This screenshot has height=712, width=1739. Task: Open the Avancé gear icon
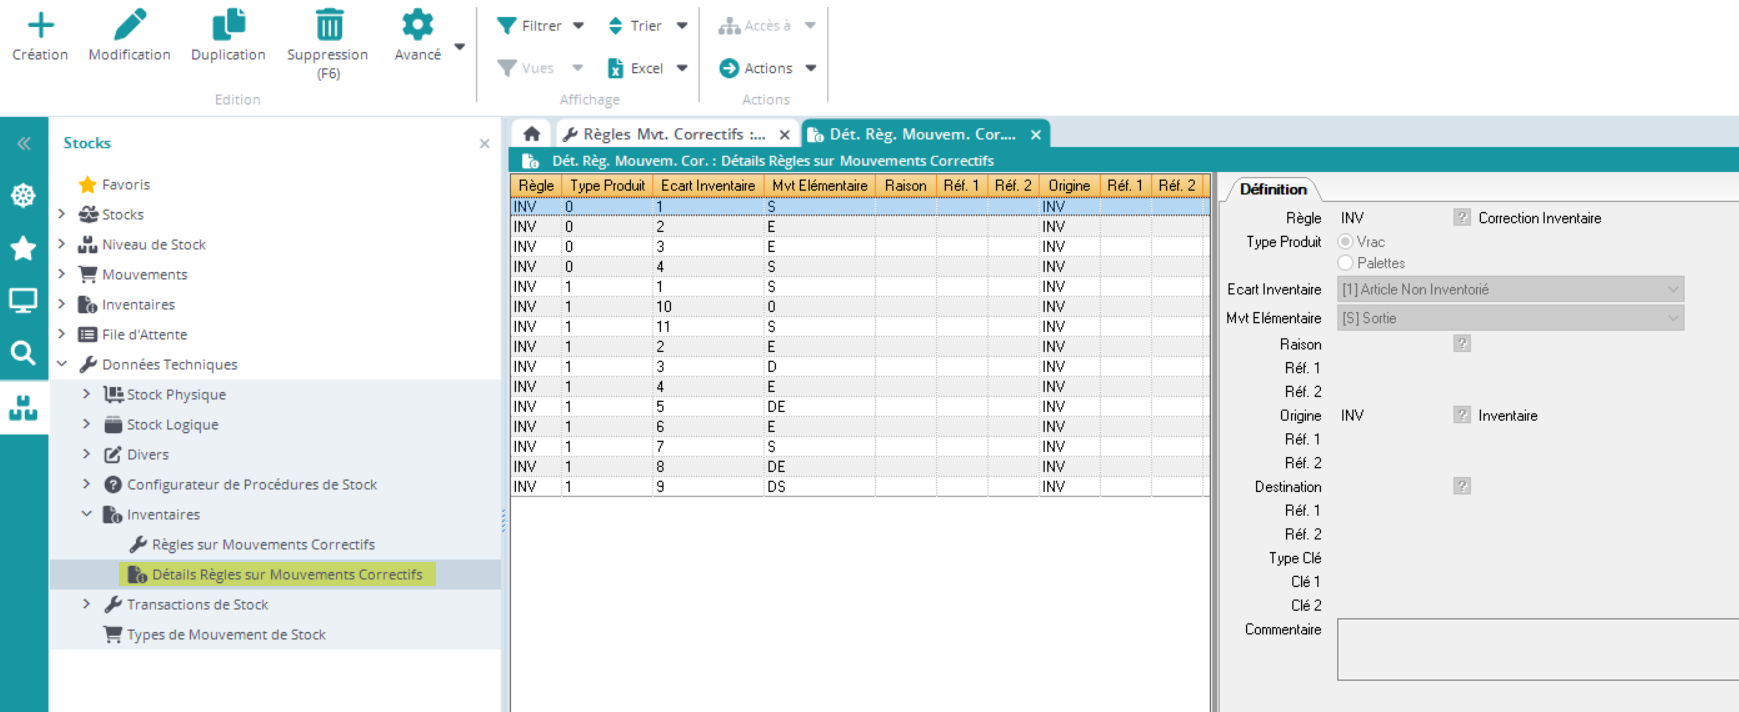click(417, 25)
